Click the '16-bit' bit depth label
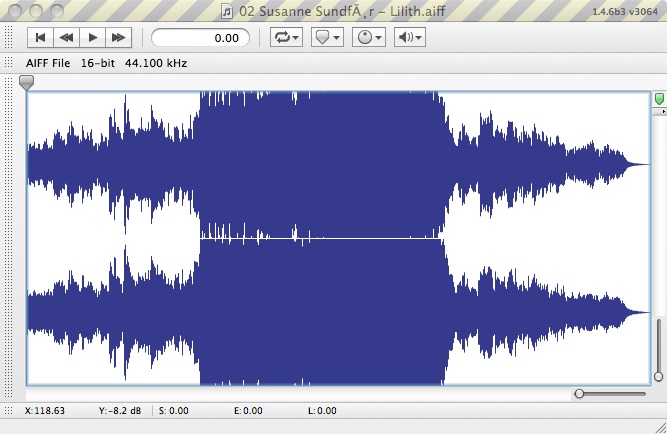Image resolution: width=667 pixels, height=434 pixels. [x=98, y=63]
